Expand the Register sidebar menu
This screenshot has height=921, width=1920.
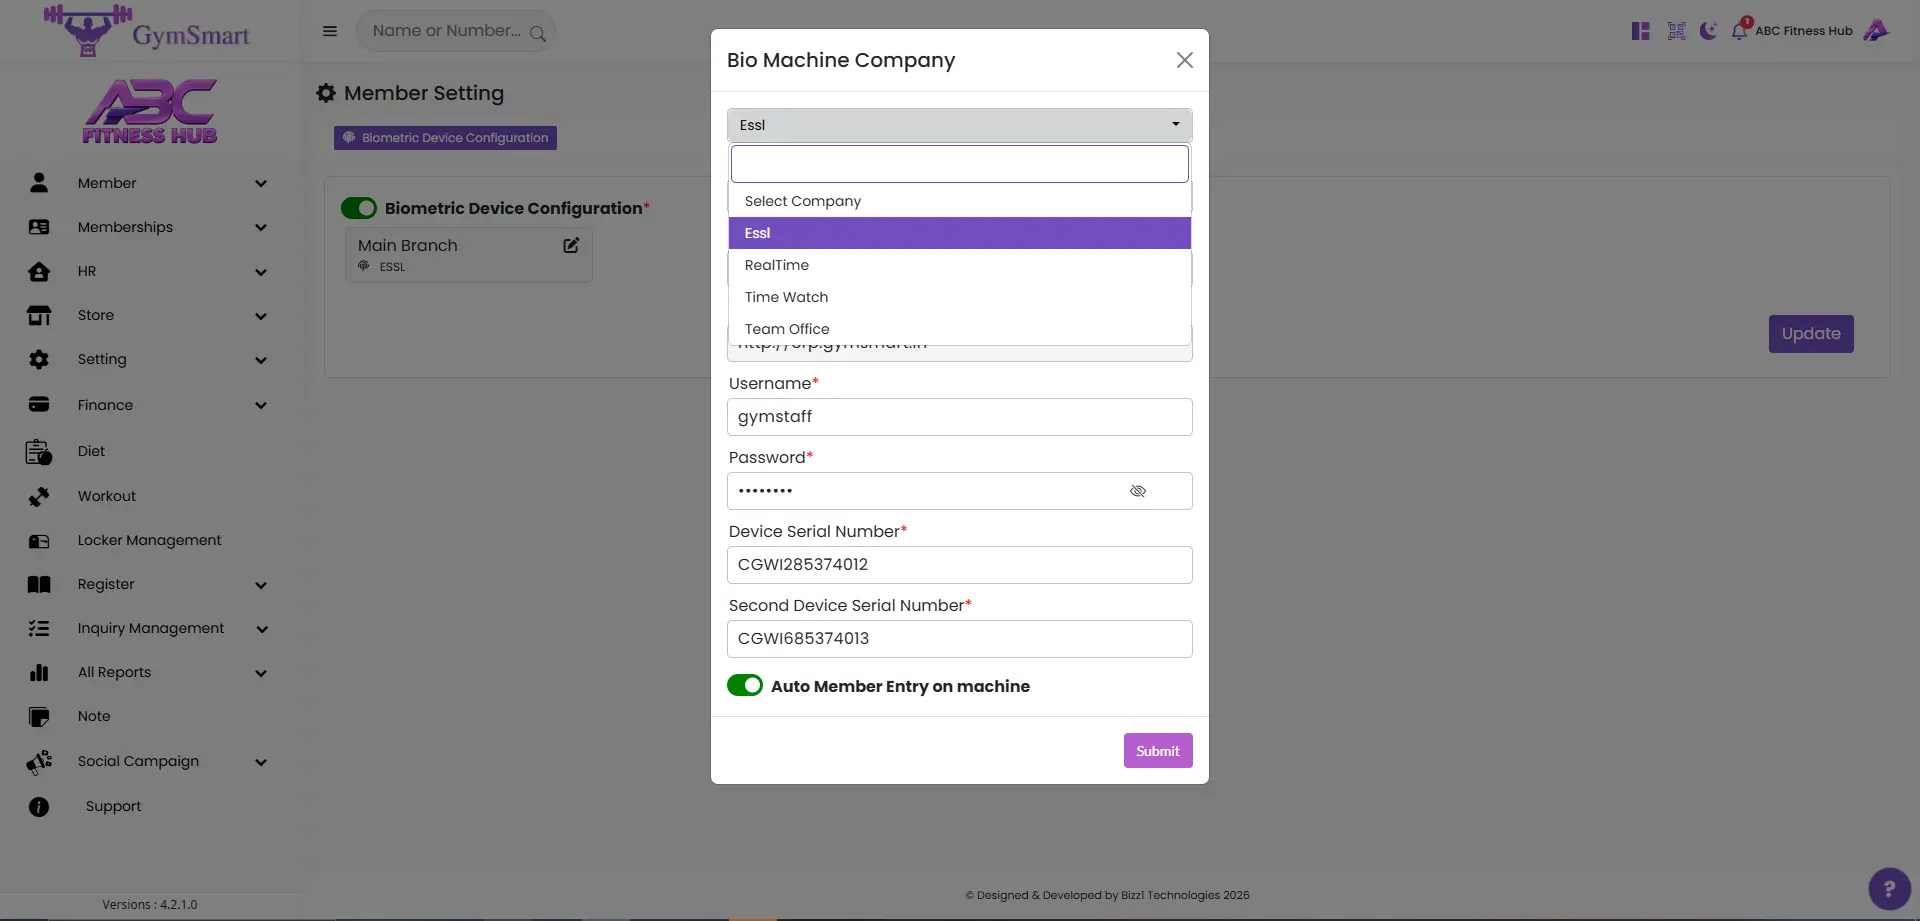pyautogui.click(x=261, y=585)
